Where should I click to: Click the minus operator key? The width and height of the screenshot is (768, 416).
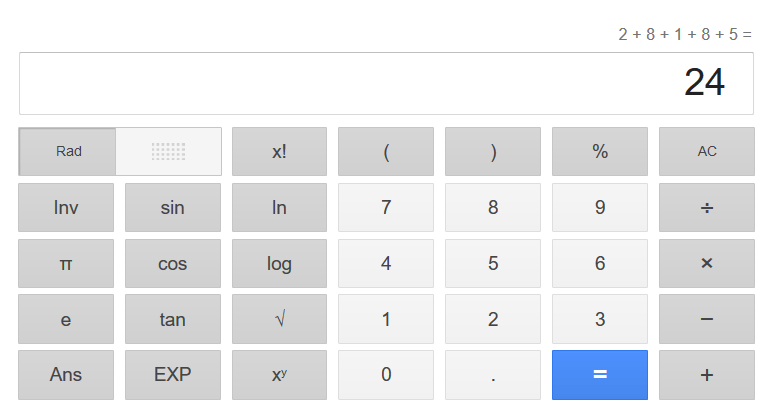click(x=706, y=320)
